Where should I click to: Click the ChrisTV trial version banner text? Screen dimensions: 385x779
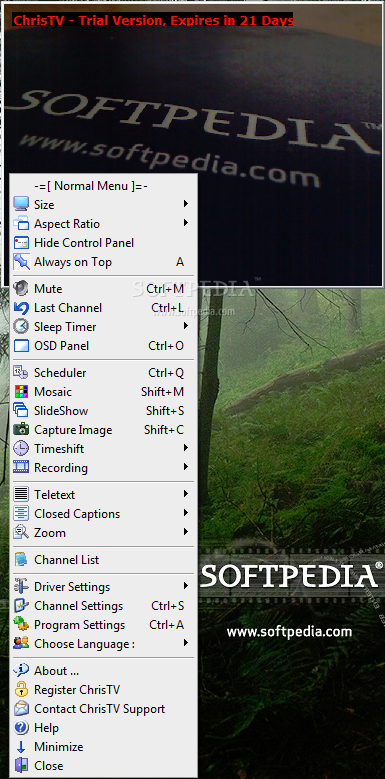153,20
